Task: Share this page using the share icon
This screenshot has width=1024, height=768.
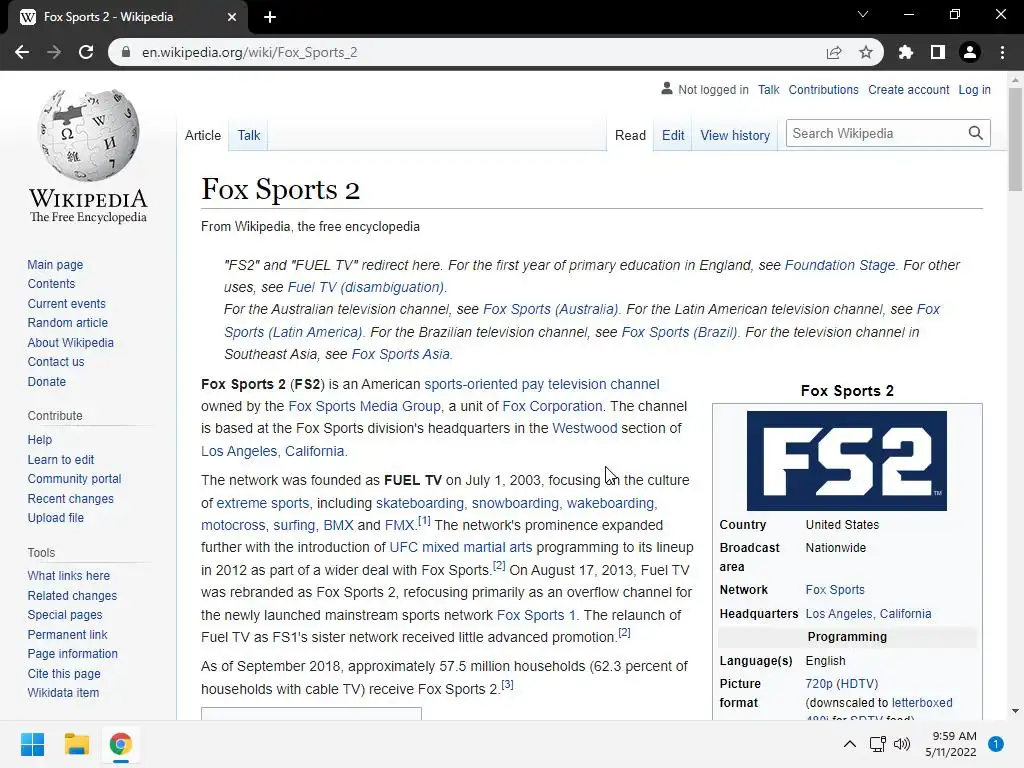Action: pyautogui.click(x=834, y=52)
